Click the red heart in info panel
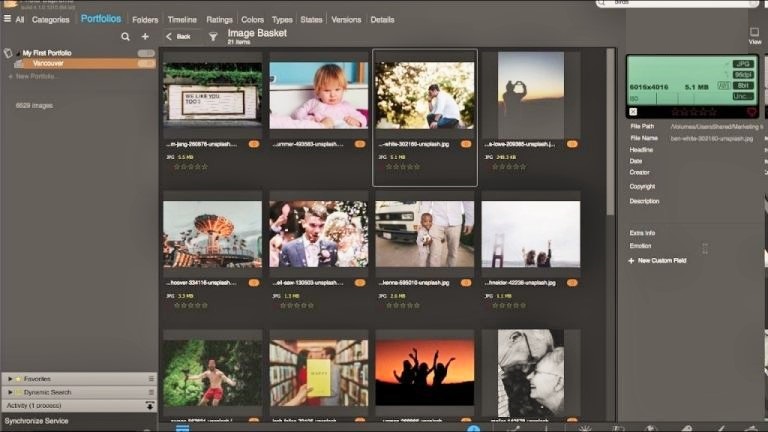Image resolution: width=768 pixels, height=432 pixels. 751,112
